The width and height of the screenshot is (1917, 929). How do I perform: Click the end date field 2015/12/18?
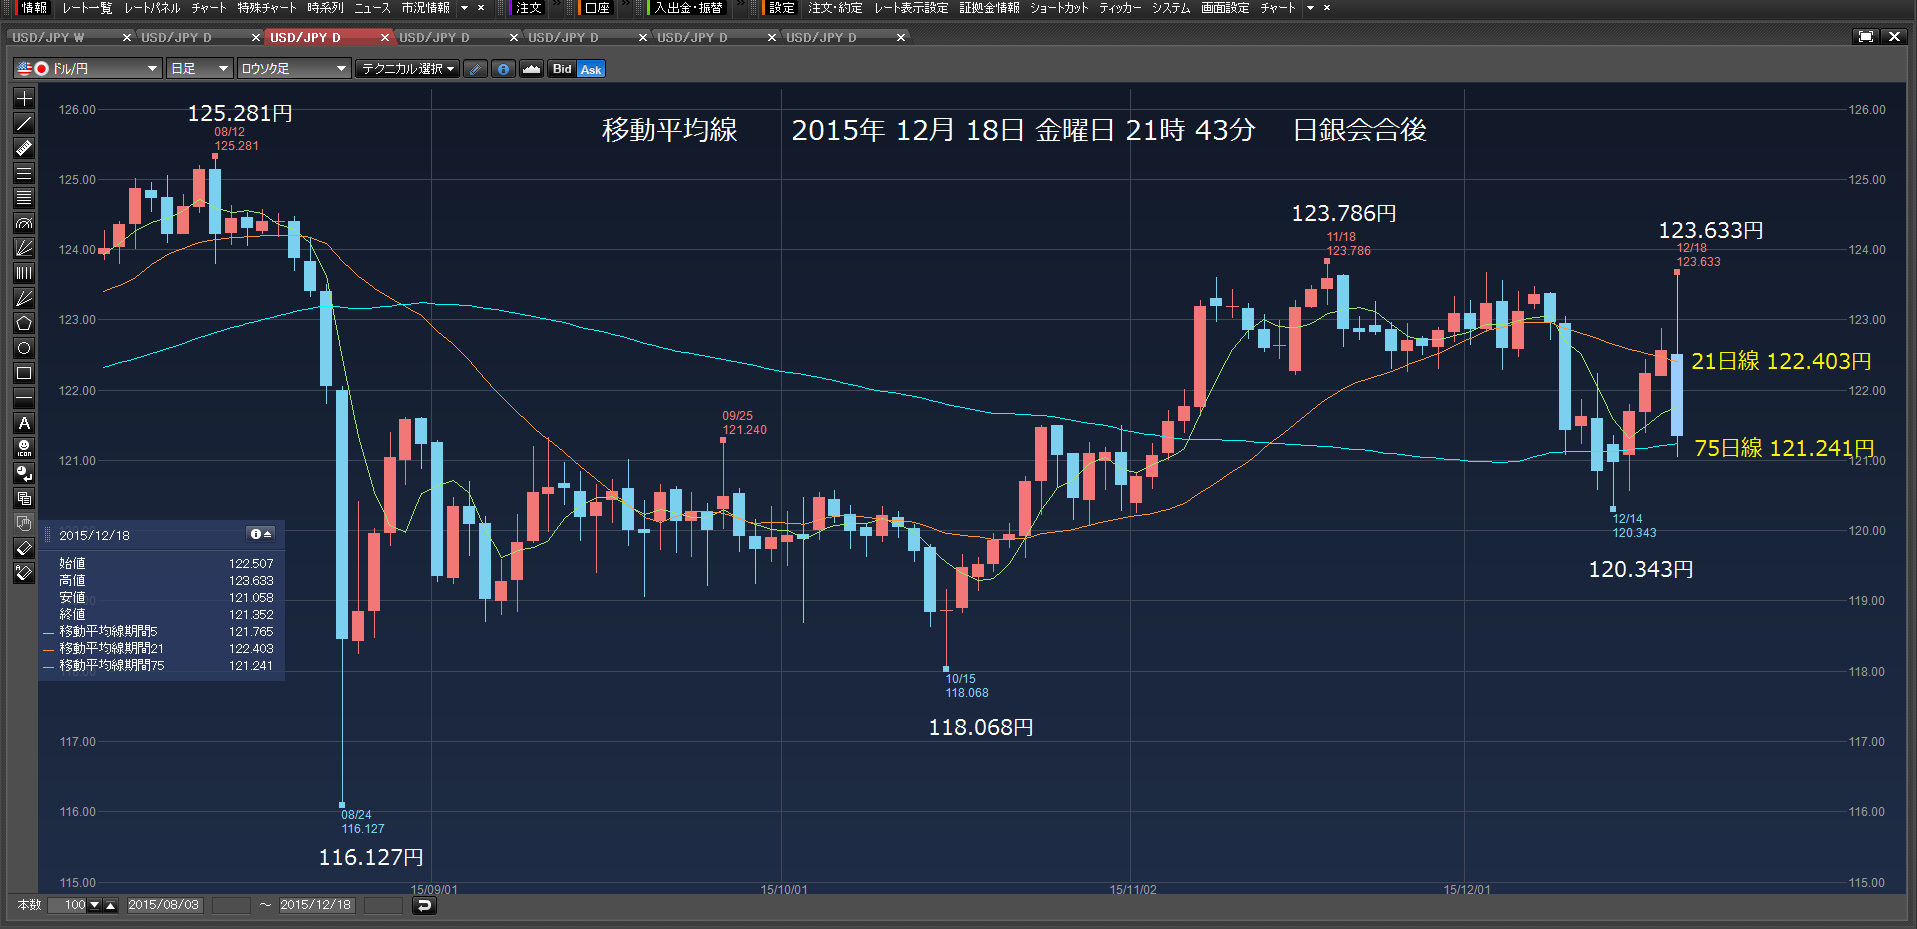pos(316,905)
